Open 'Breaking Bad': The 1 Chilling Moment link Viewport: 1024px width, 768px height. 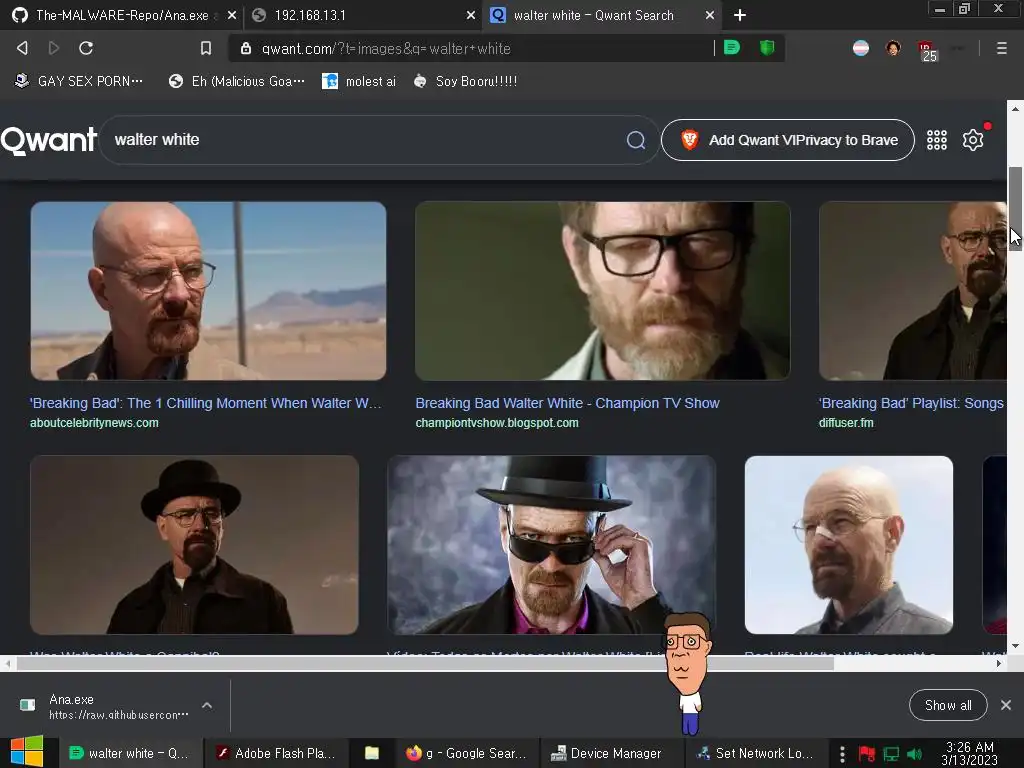(x=206, y=403)
